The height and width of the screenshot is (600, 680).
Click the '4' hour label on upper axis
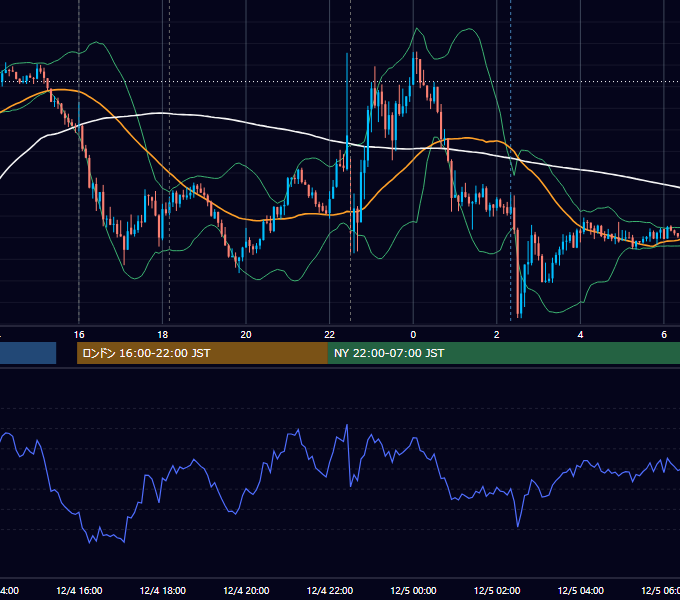580,334
